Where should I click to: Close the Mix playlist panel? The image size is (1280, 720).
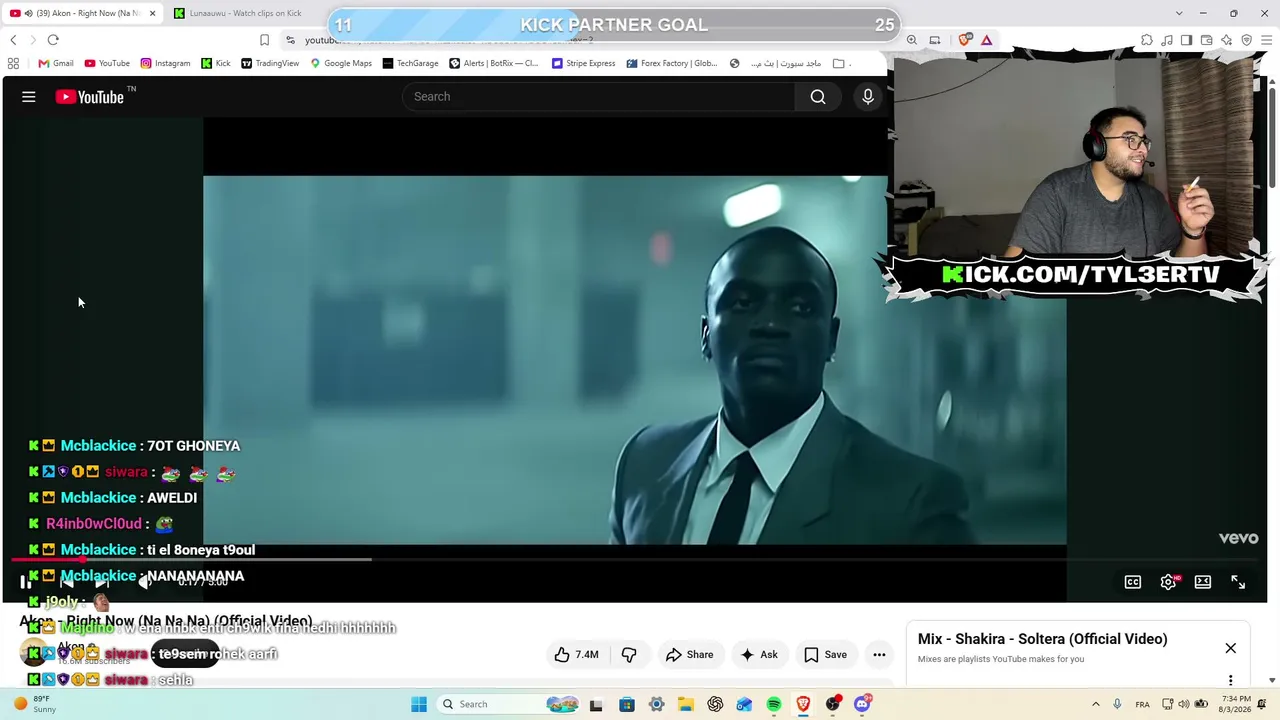pyautogui.click(x=1231, y=648)
